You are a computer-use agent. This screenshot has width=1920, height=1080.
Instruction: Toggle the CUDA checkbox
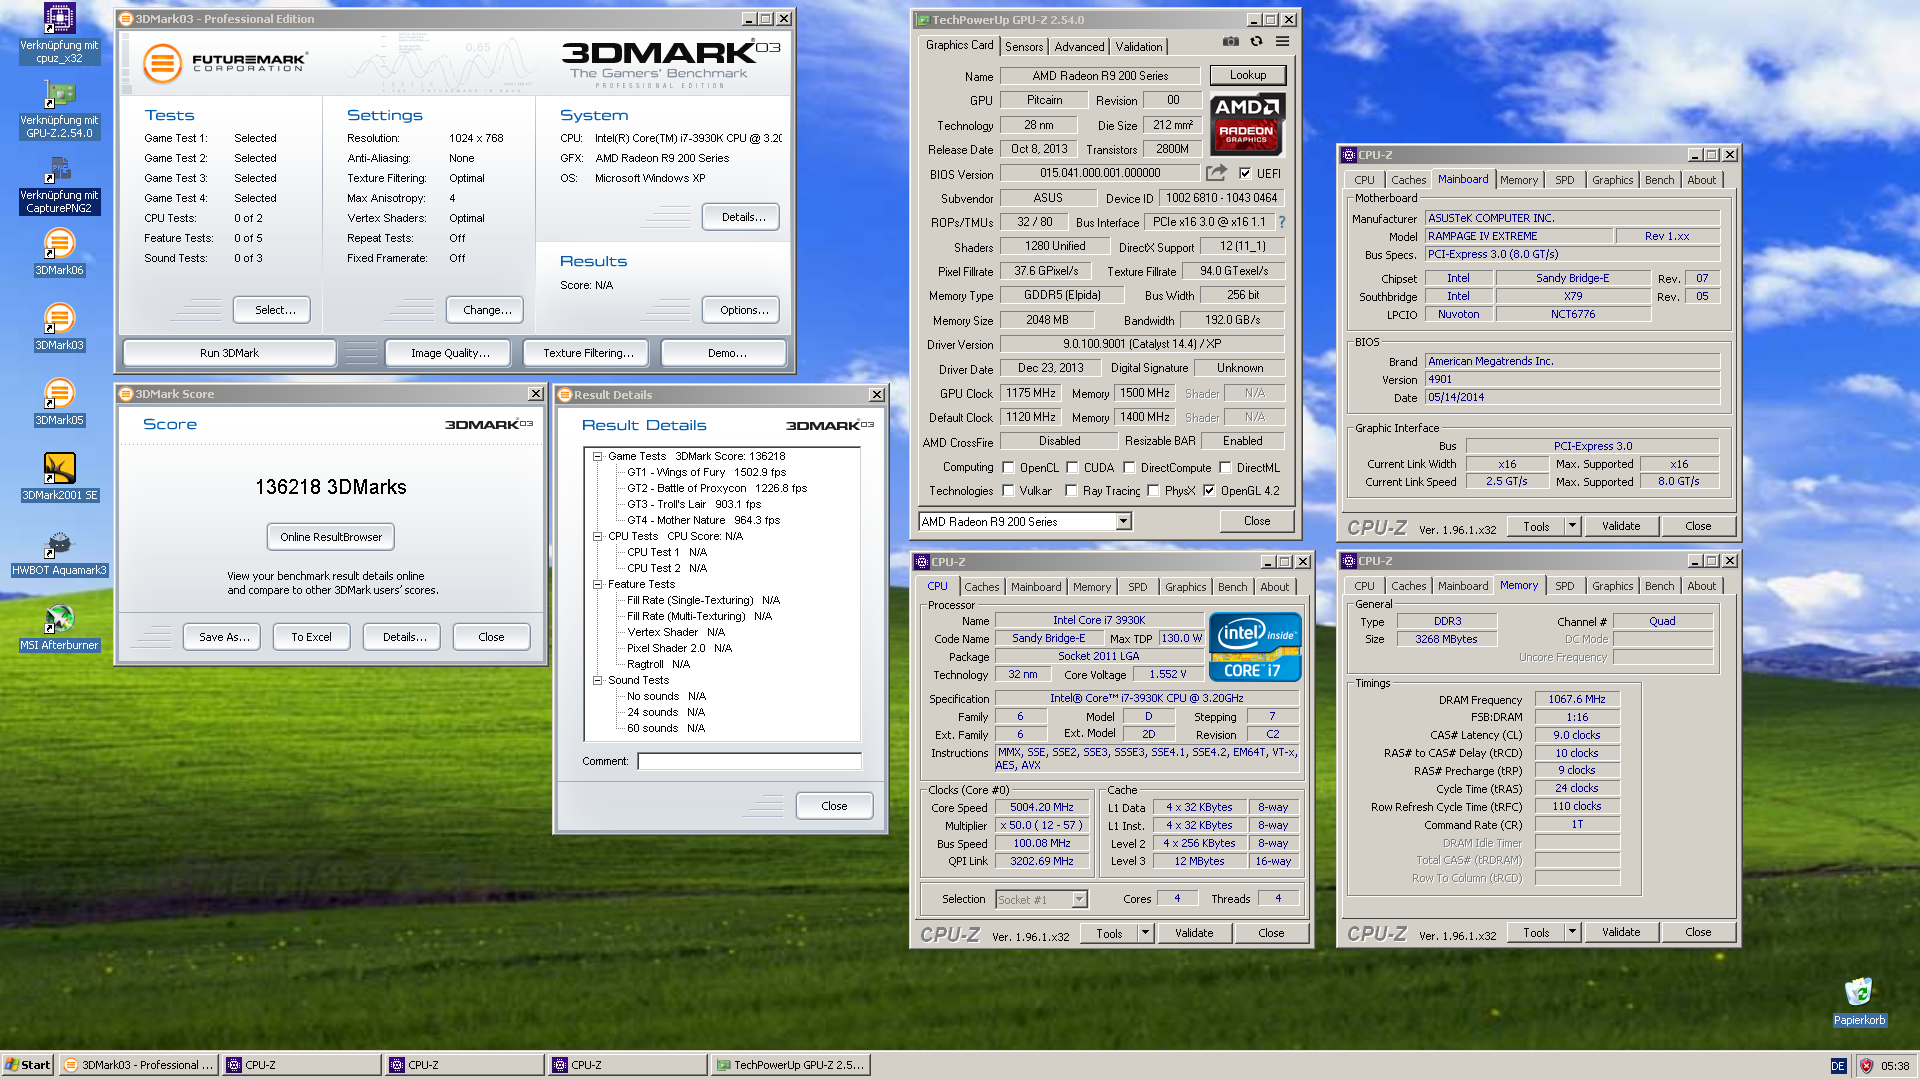click(1072, 467)
